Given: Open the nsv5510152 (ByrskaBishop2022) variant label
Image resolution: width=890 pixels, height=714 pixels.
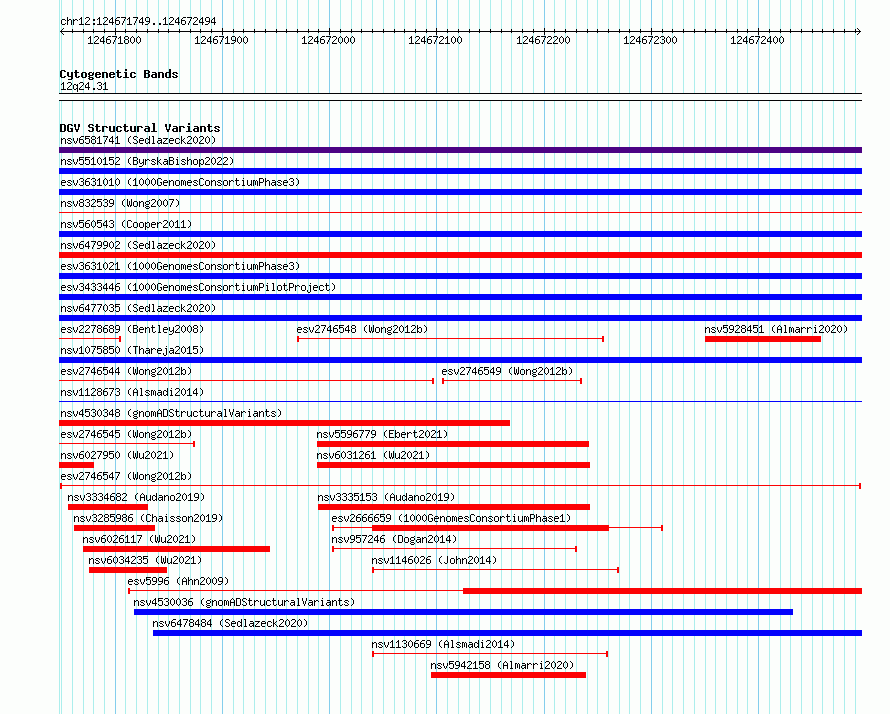Looking at the screenshot, I should [x=147, y=161].
